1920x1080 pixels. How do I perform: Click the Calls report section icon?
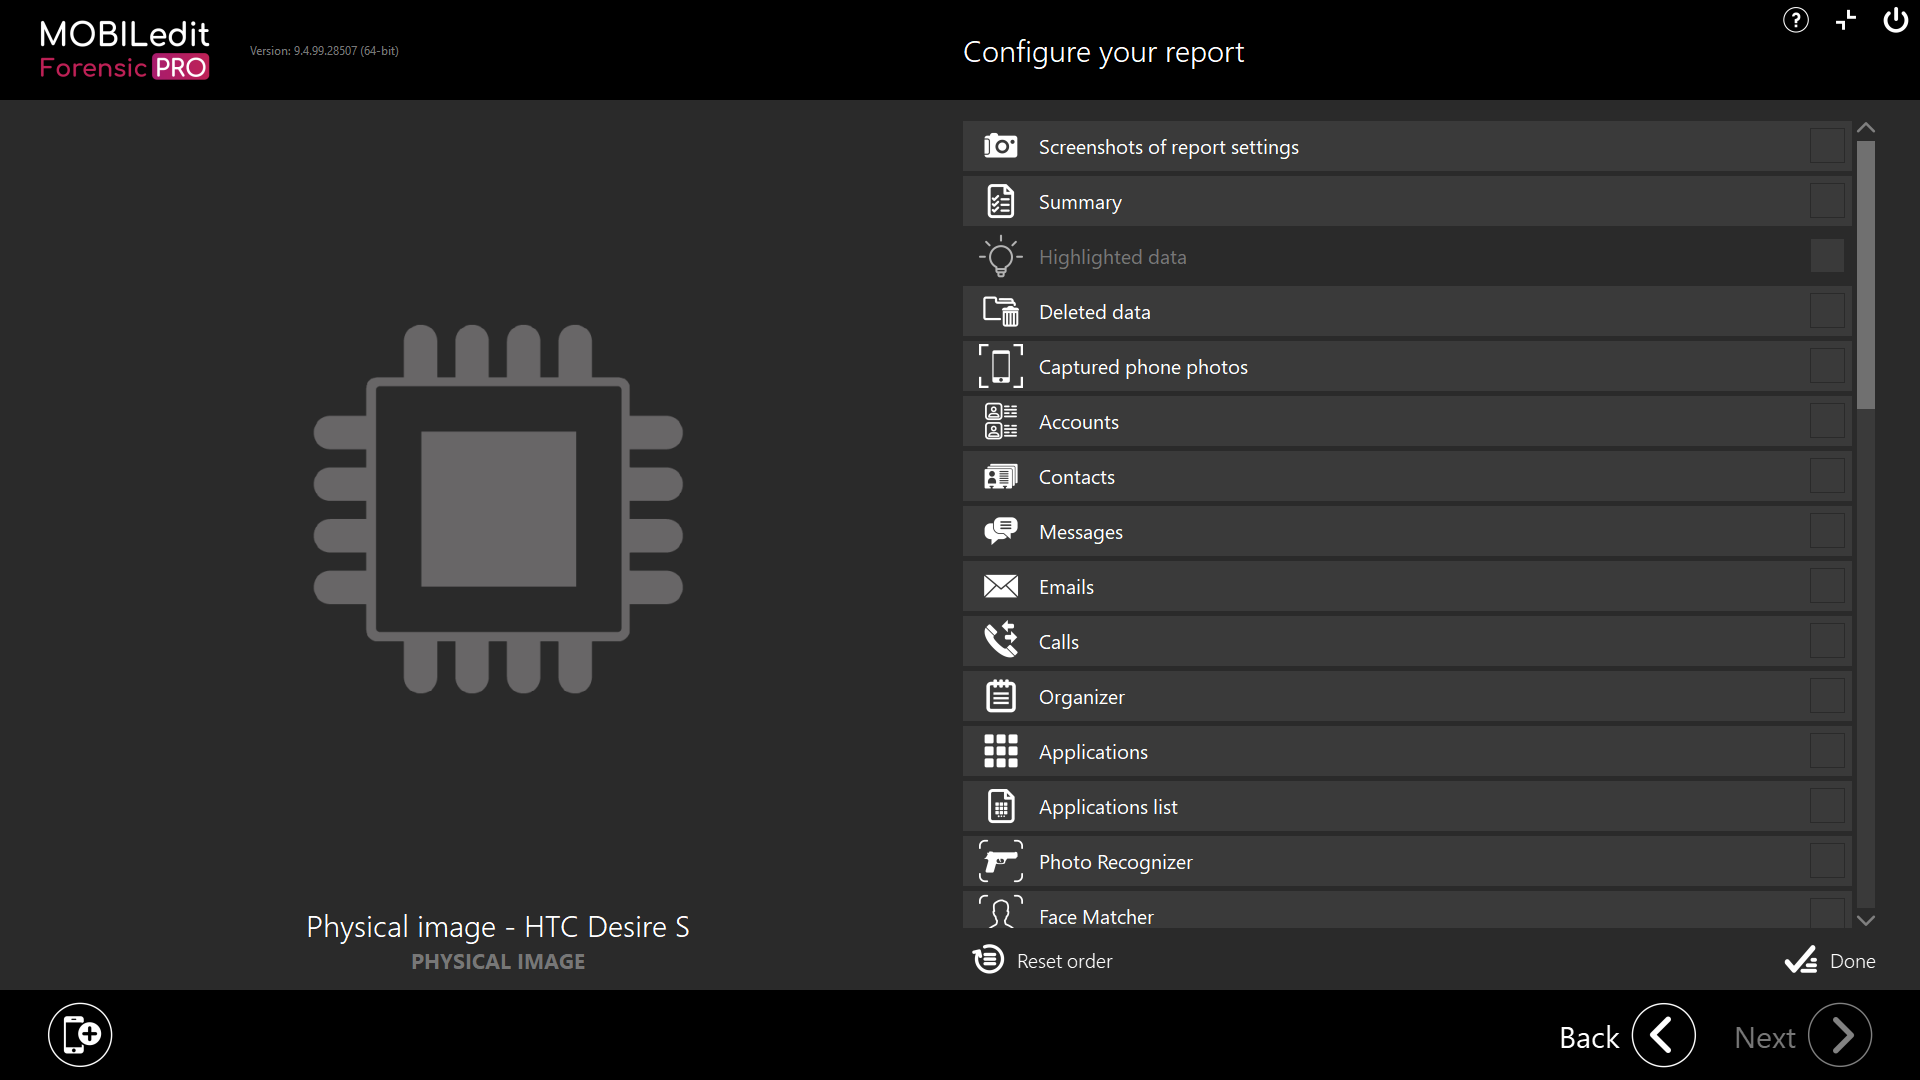click(x=1000, y=641)
